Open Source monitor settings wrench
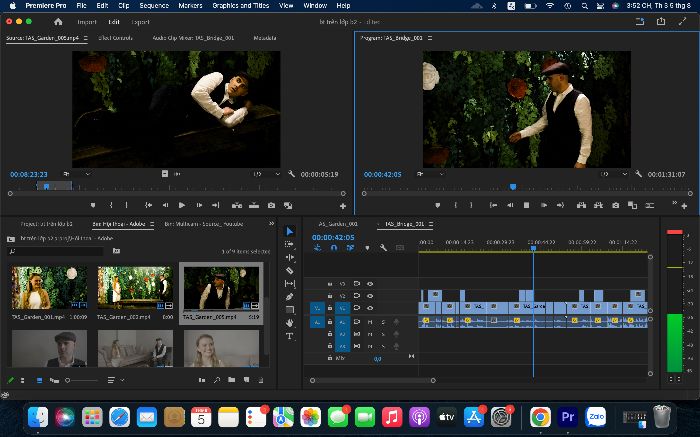 (291, 174)
